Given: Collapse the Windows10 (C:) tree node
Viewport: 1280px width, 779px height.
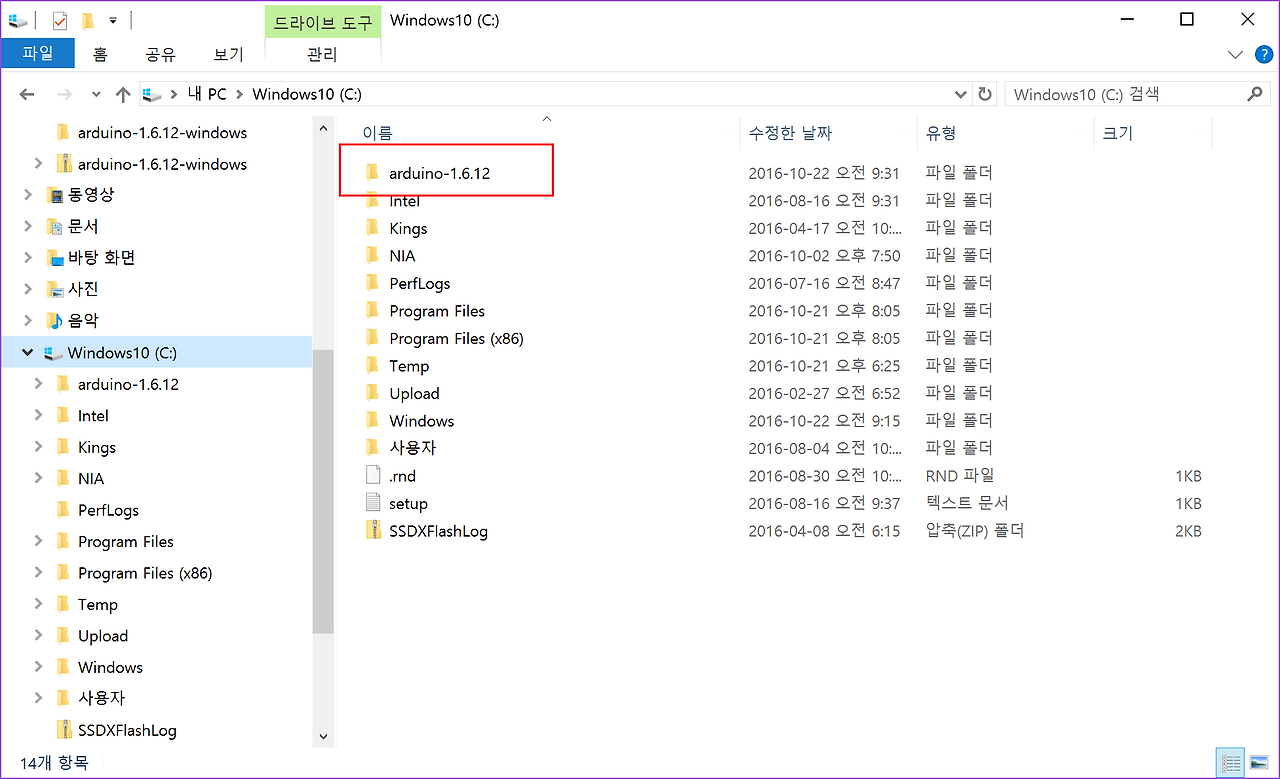Looking at the screenshot, I should 28,353.
